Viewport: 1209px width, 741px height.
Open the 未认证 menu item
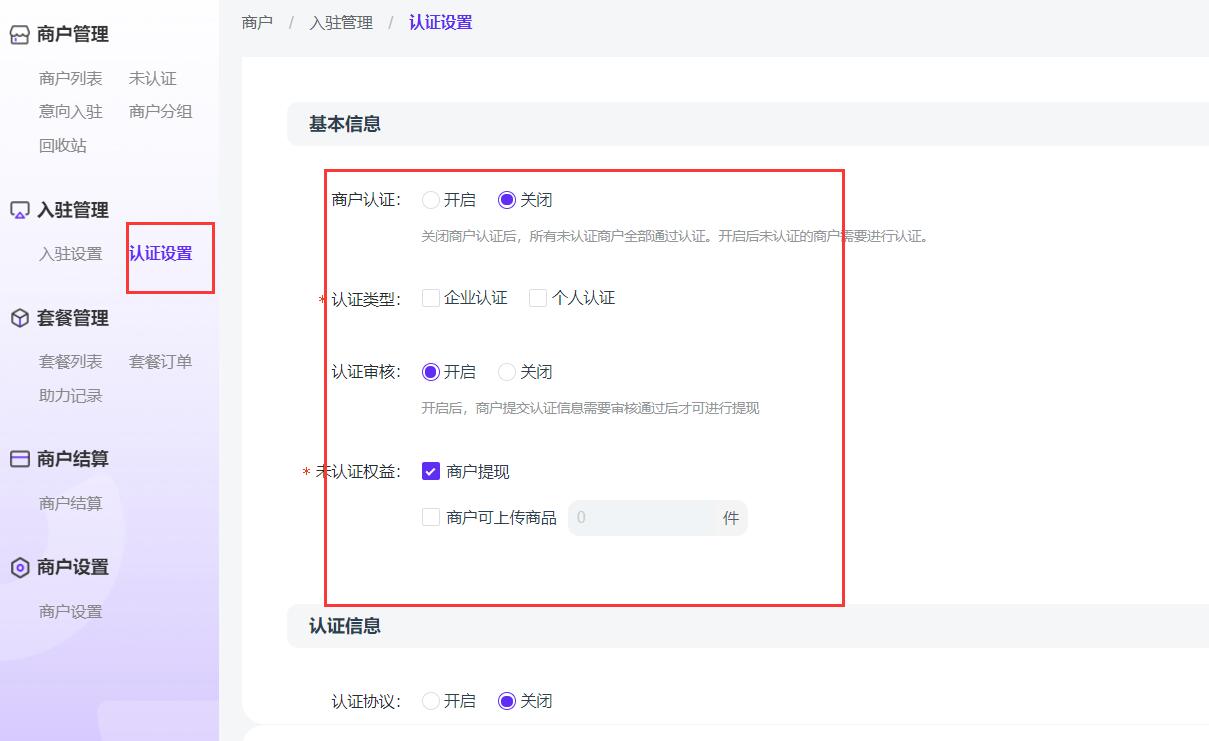tap(152, 78)
